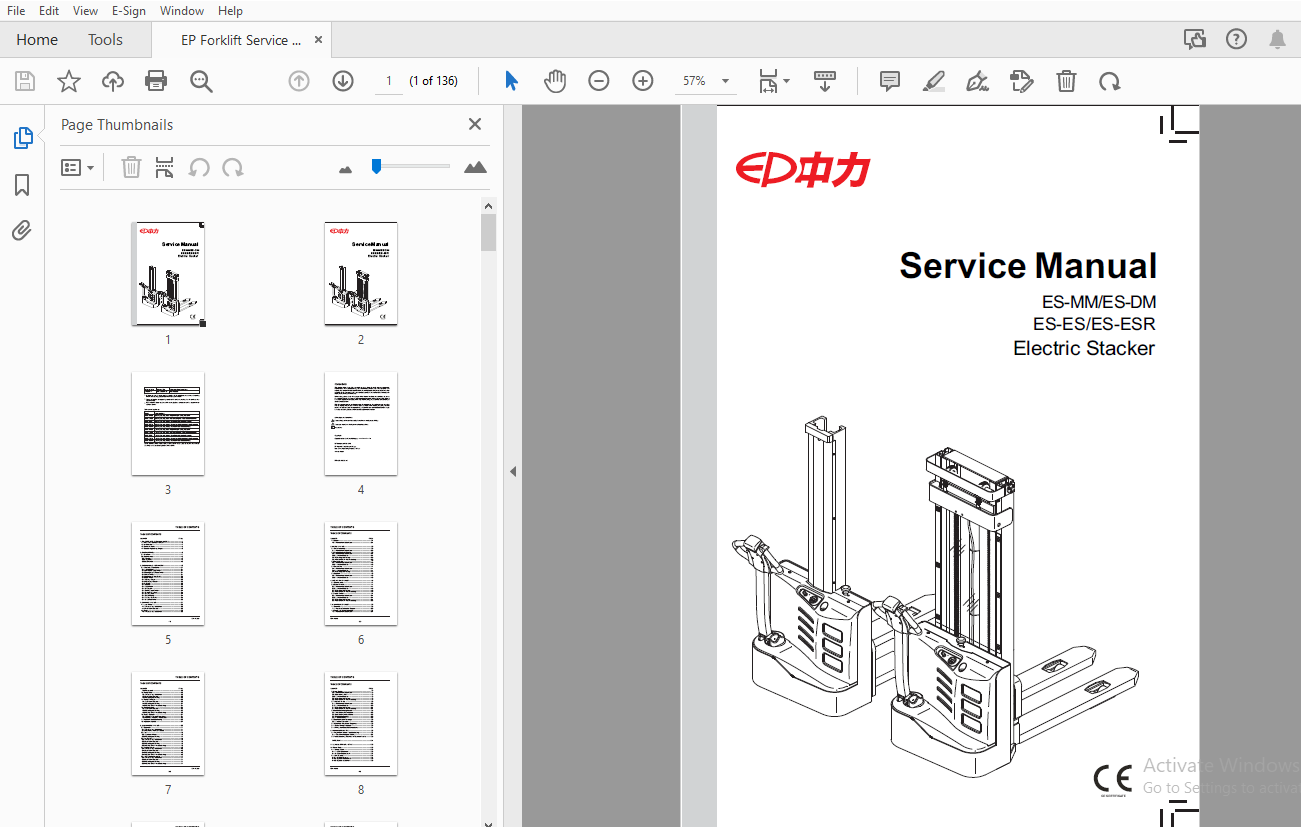Click the ES-MM/ES-DM model text
Image resolution: width=1301 pixels, height=827 pixels.
point(1098,301)
